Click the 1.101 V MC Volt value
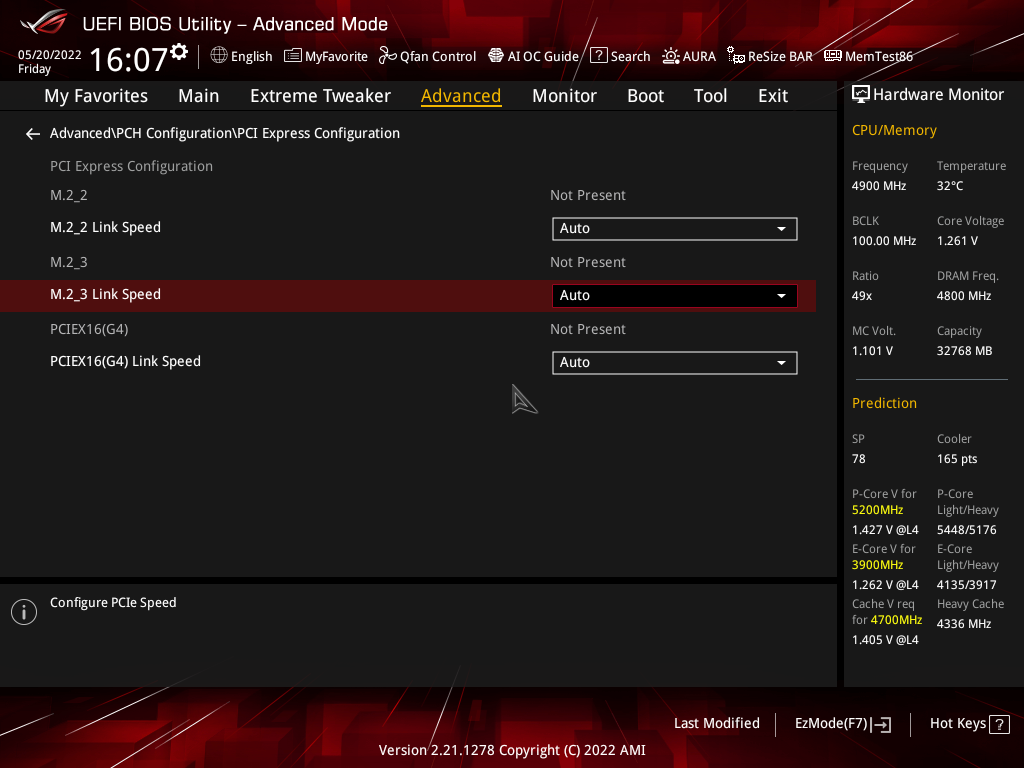Image resolution: width=1024 pixels, height=768 pixels. pyautogui.click(x=872, y=351)
